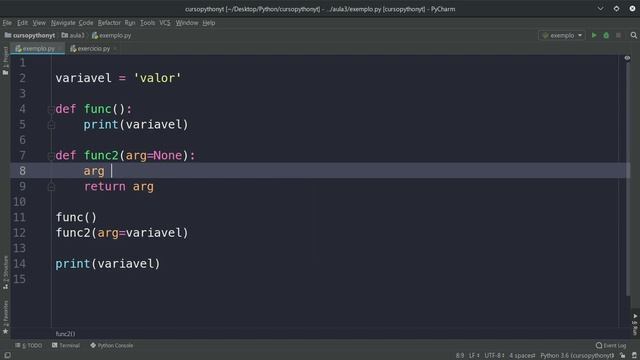This screenshot has height=360, width=640.
Task: Click the gray Stop square icon
Action: click(618, 36)
